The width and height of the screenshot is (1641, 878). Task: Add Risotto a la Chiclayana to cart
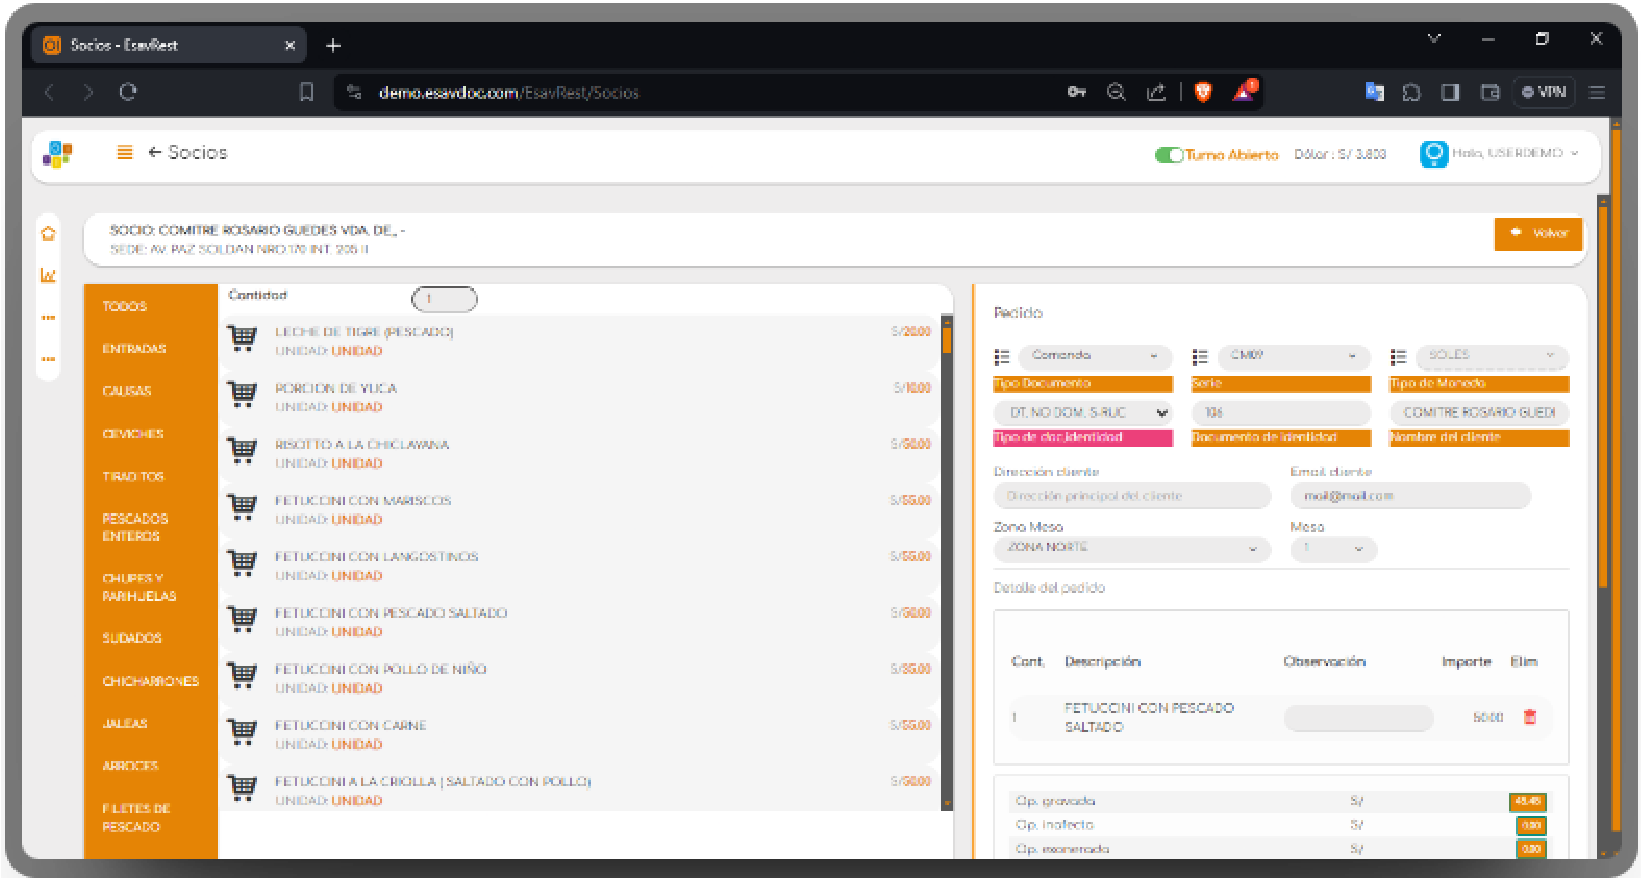coord(242,450)
